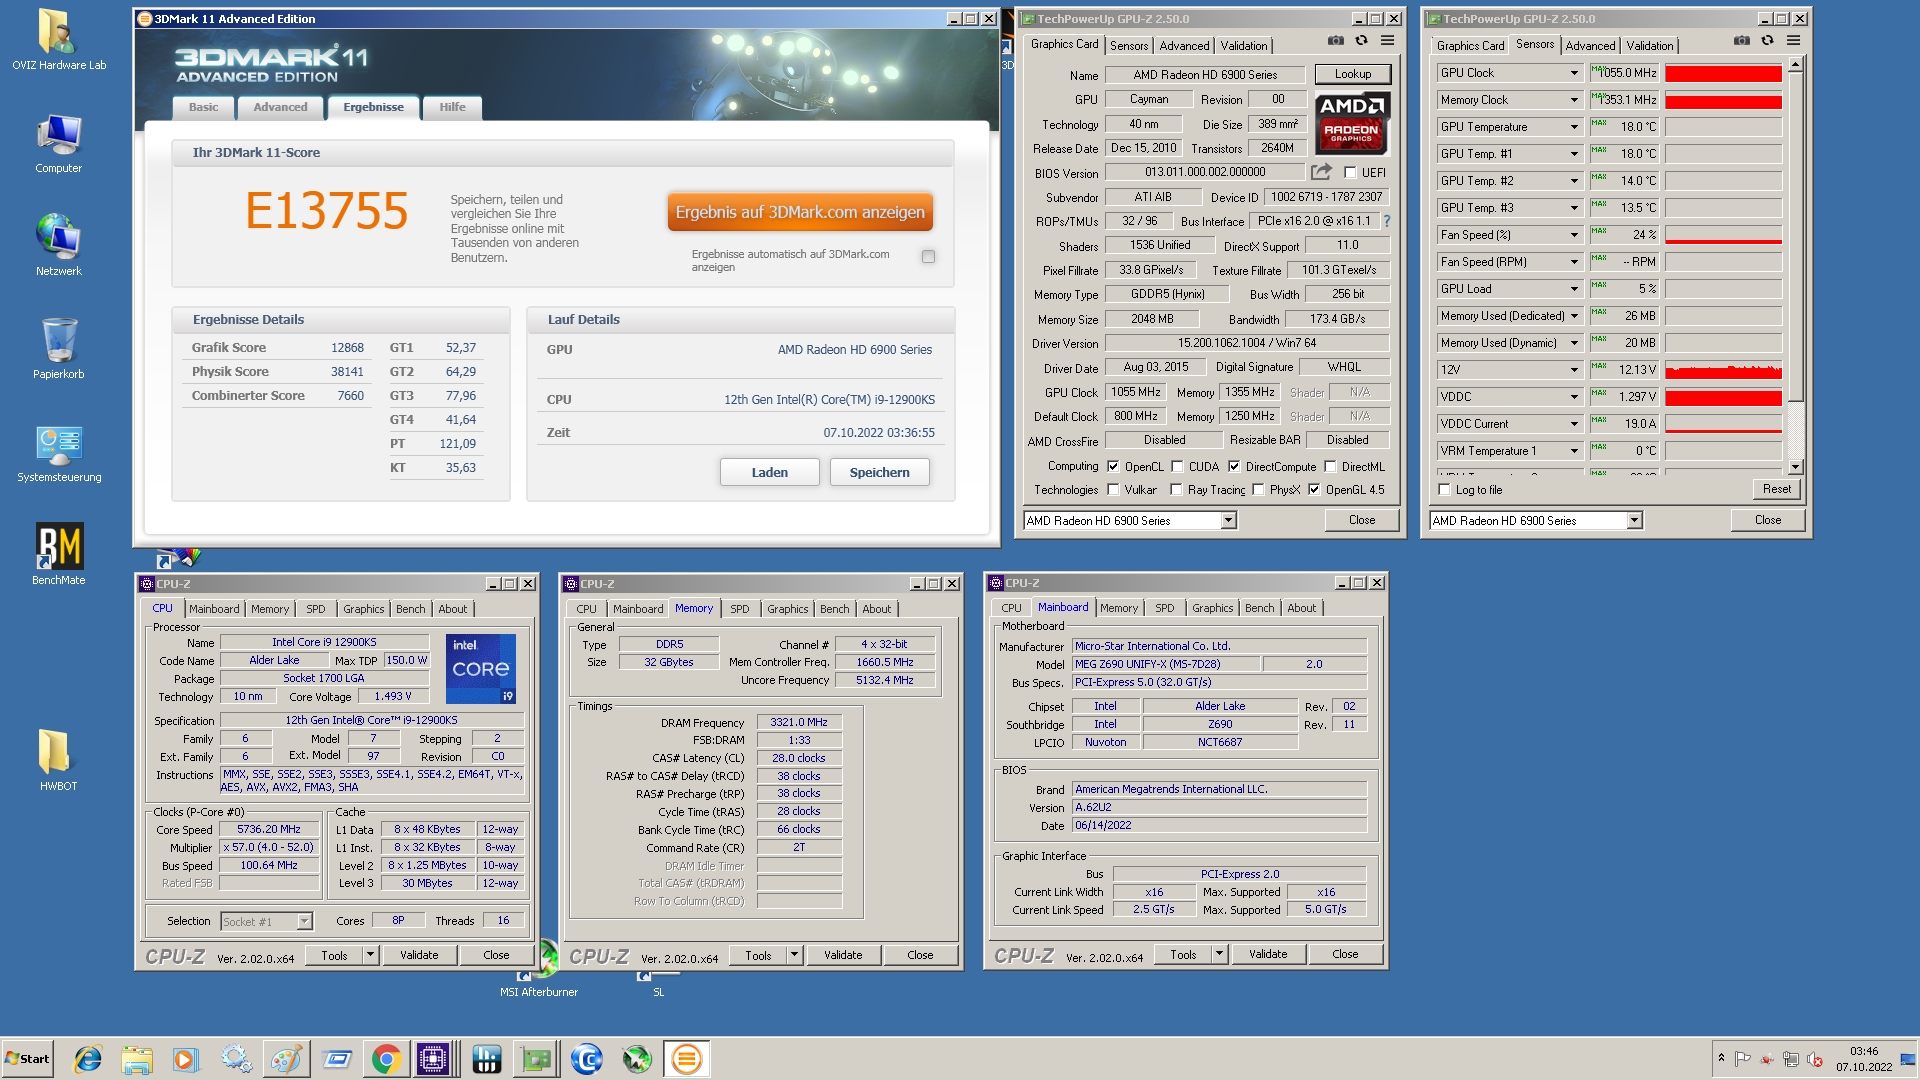The image size is (1920, 1080).
Task: Open Mainboard tab in left CPU-Z window
Action: click(214, 609)
